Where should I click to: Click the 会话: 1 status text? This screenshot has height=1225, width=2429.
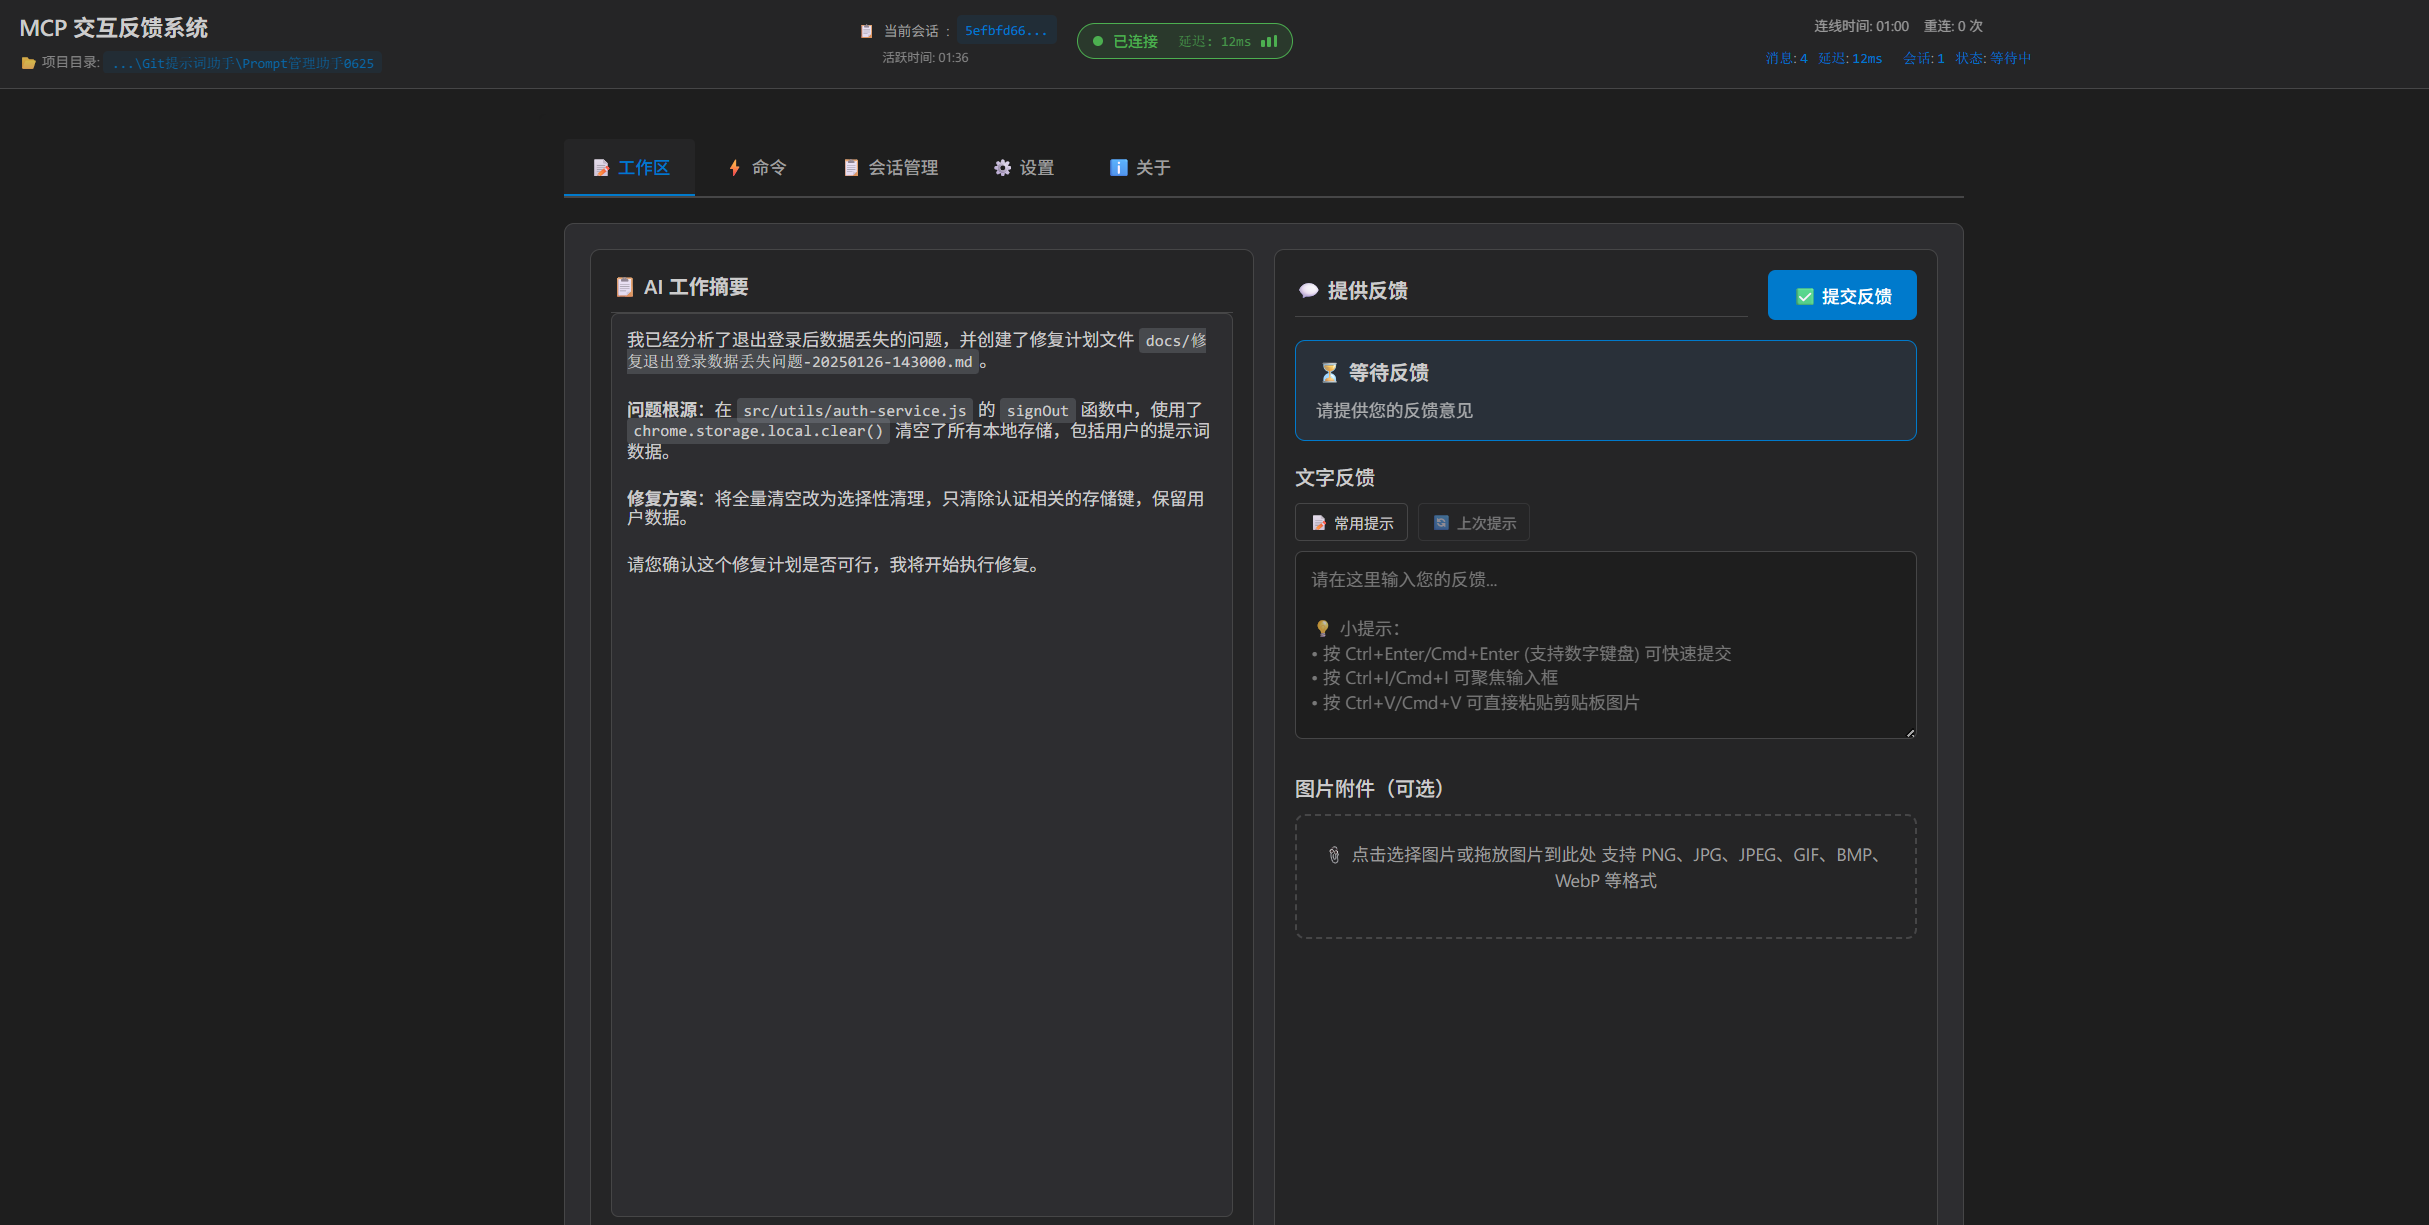click(x=1924, y=58)
